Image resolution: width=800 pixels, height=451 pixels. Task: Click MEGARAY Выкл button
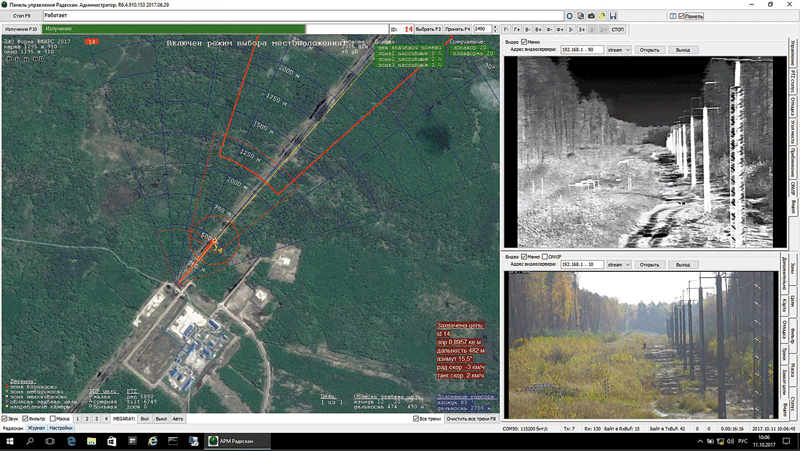pos(161,419)
